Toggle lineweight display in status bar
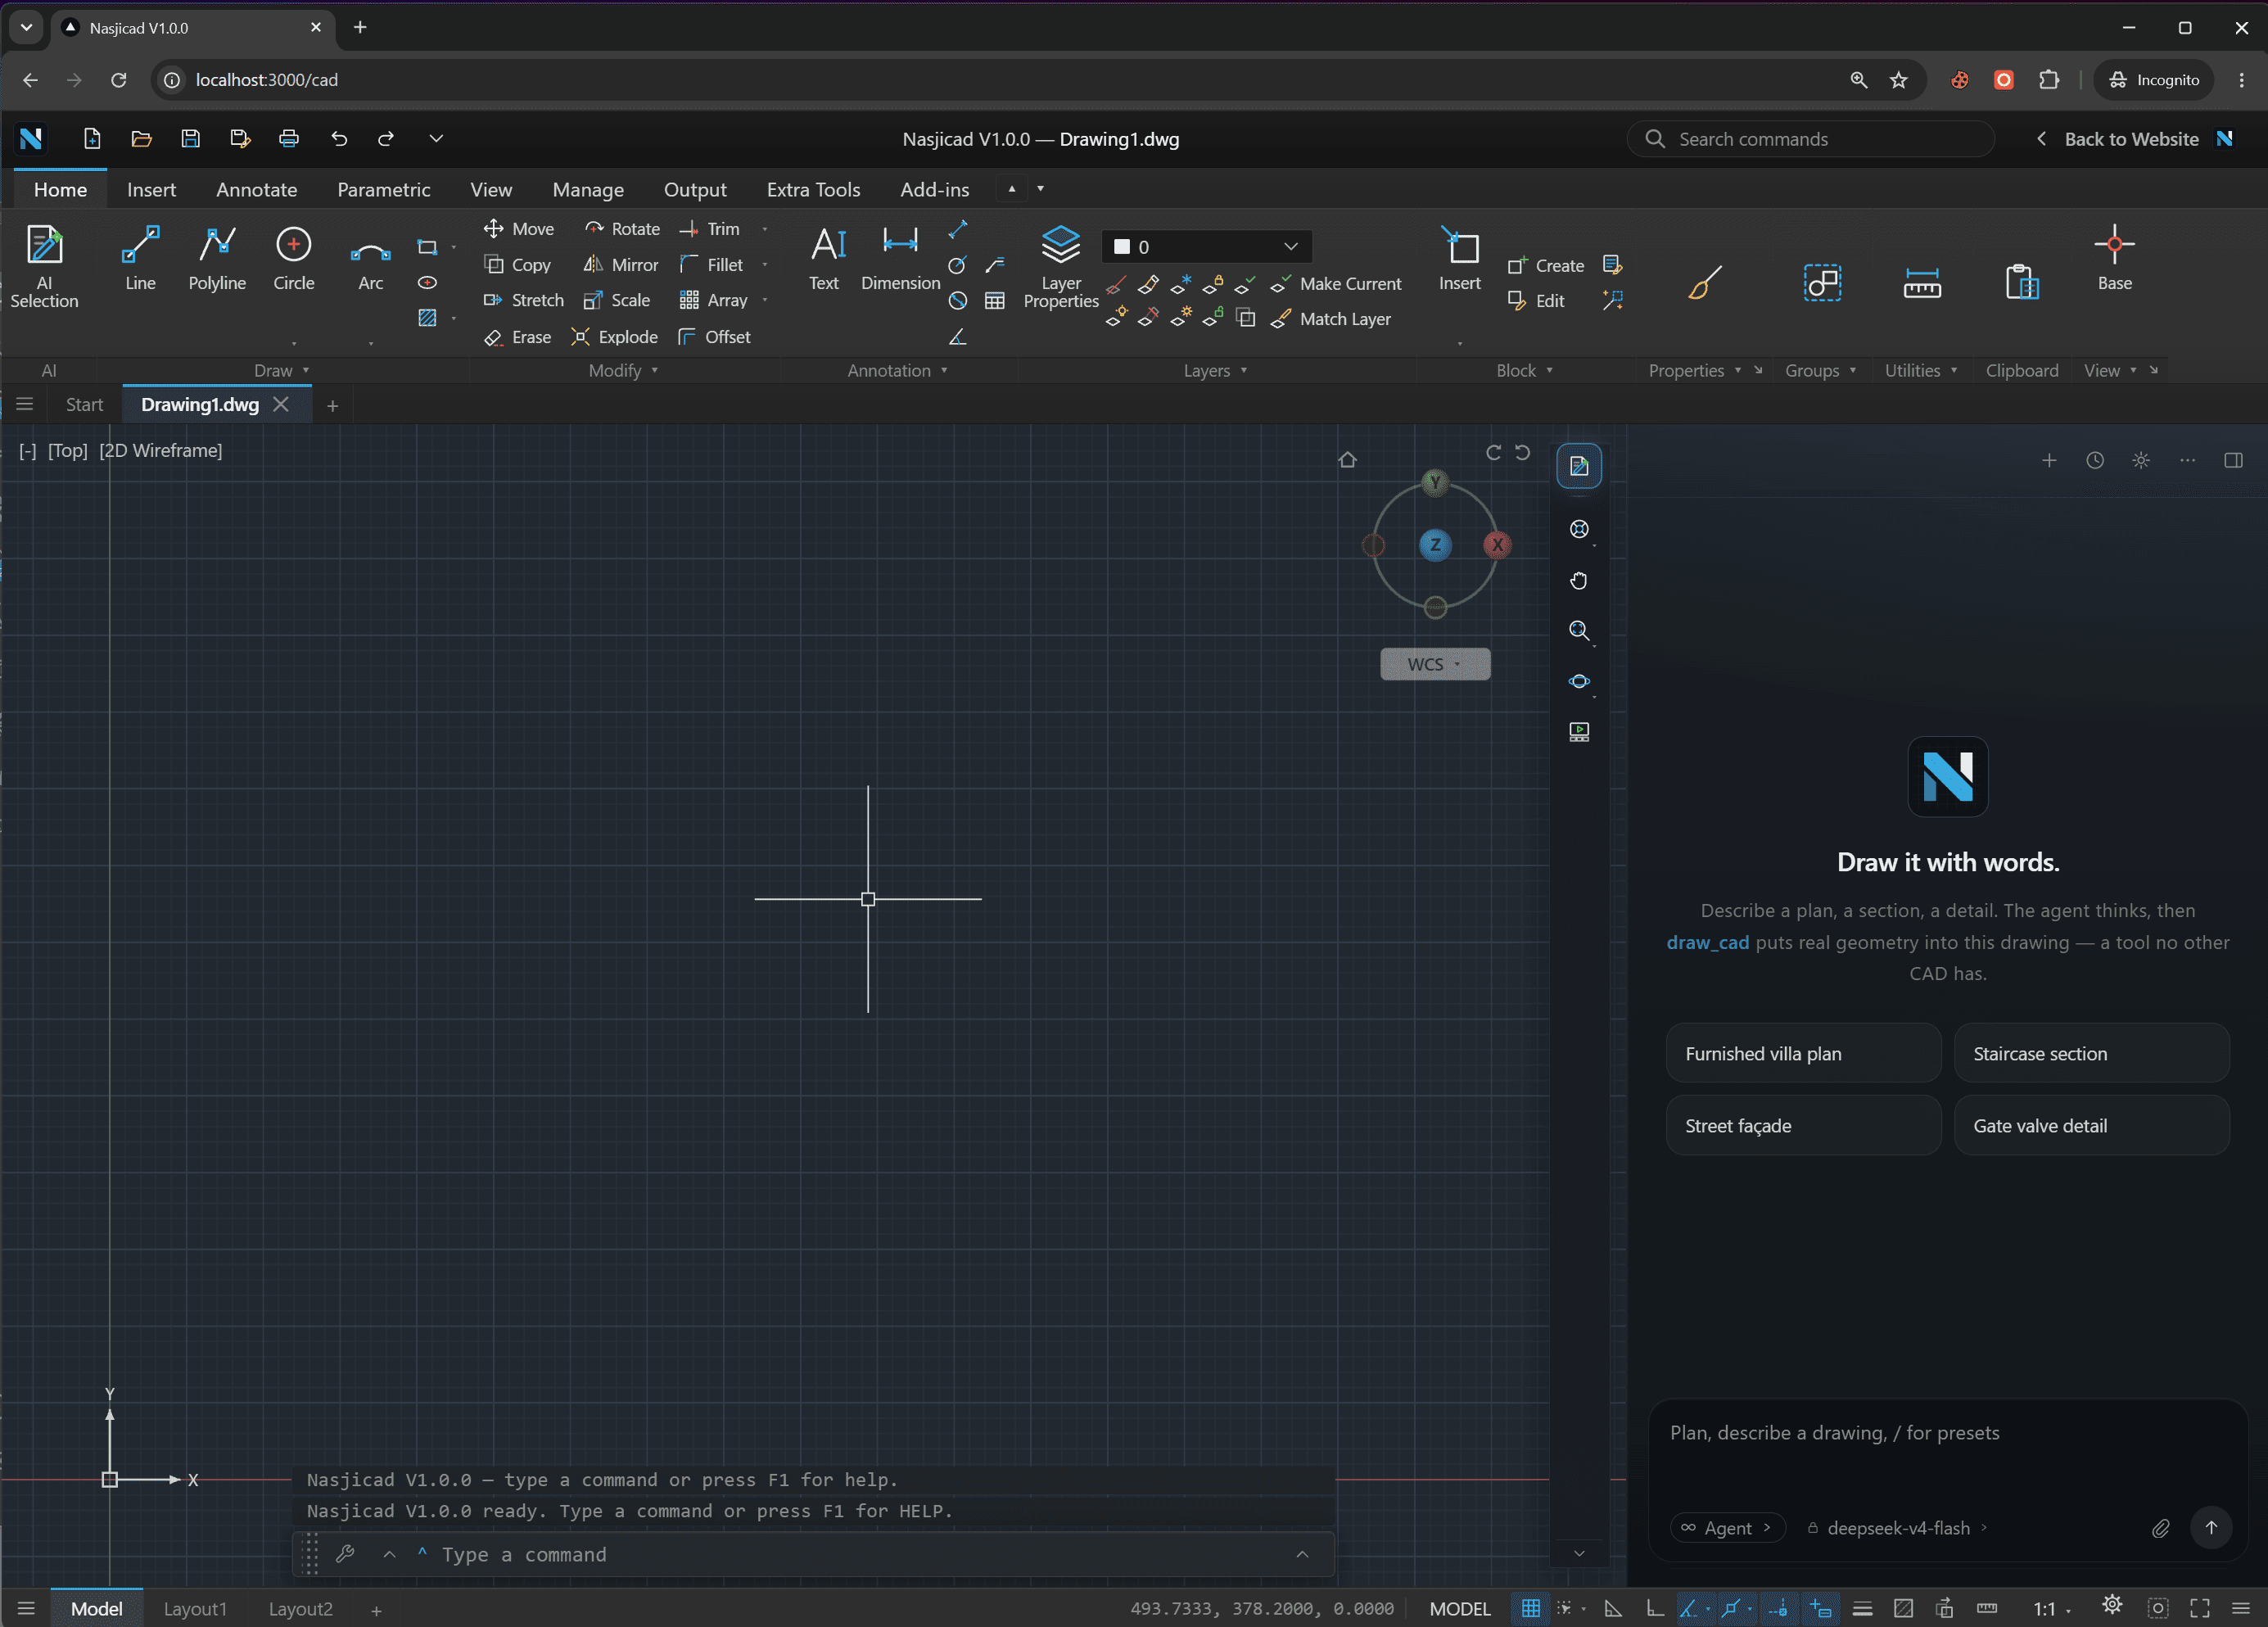This screenshot has width=2268, height=1627. 1862,1608
